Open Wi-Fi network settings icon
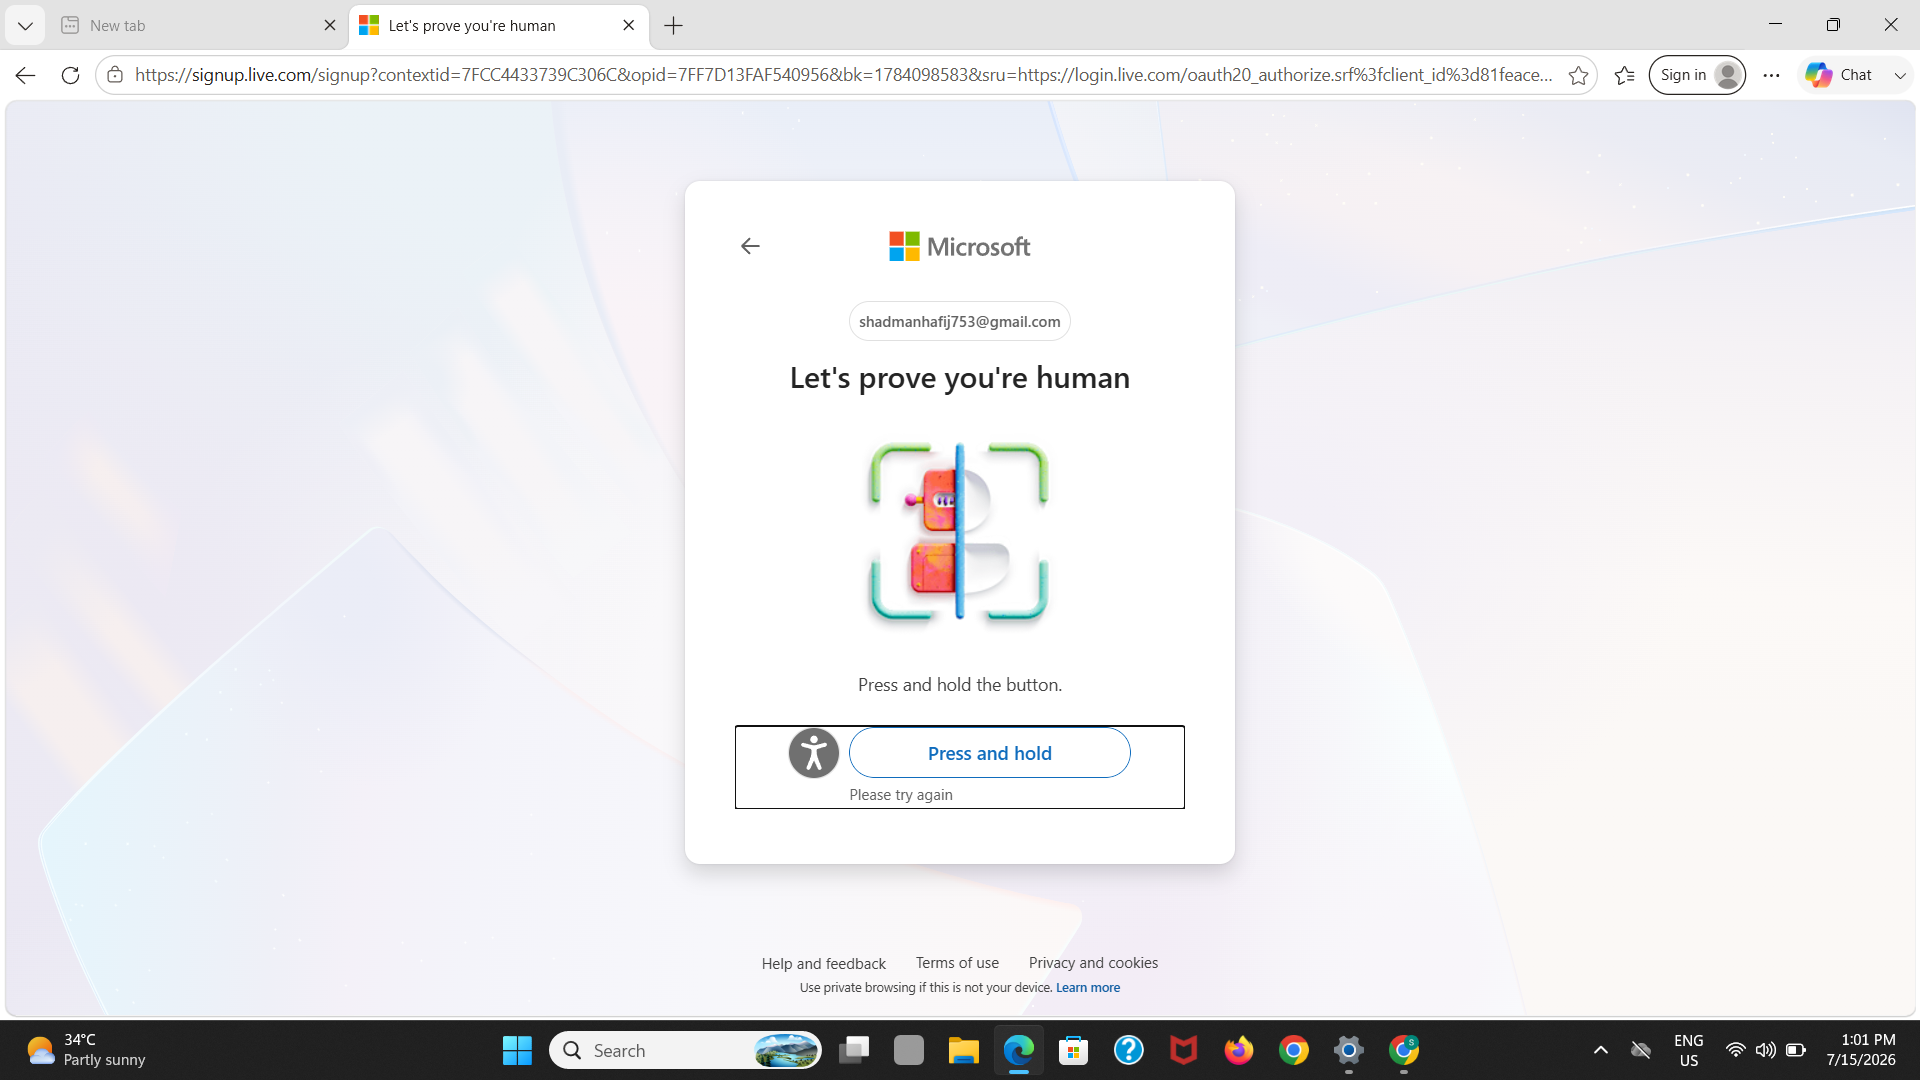Image resolution: width=1920 pixels, height=1080 pixels. (x=1736, y=1050)
